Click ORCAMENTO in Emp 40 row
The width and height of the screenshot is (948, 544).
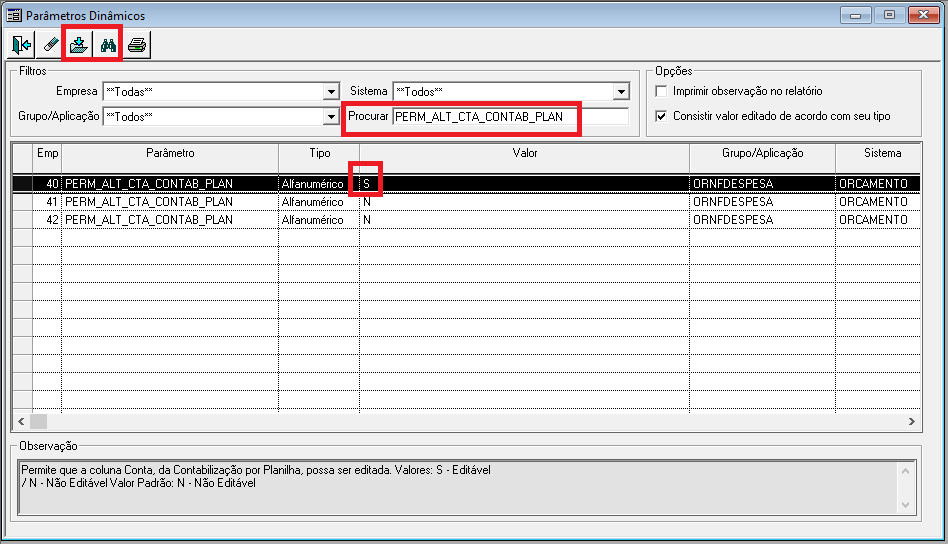pyautogui.click(x=878, y=184)
